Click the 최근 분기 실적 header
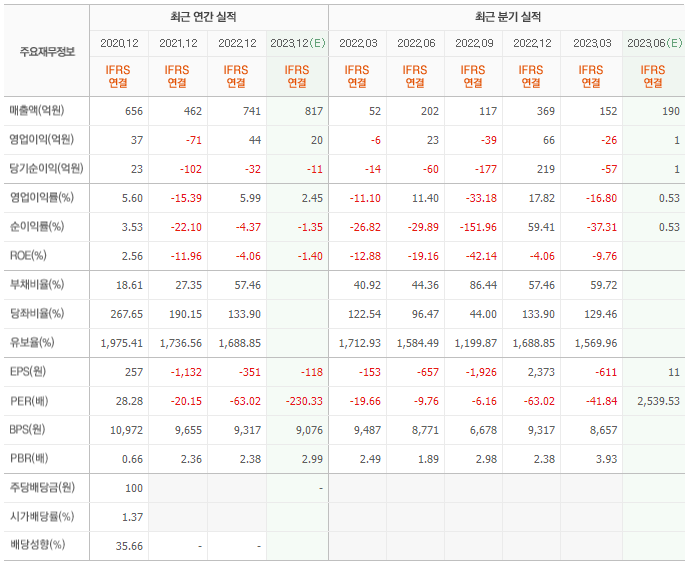 tap(508, 17)
